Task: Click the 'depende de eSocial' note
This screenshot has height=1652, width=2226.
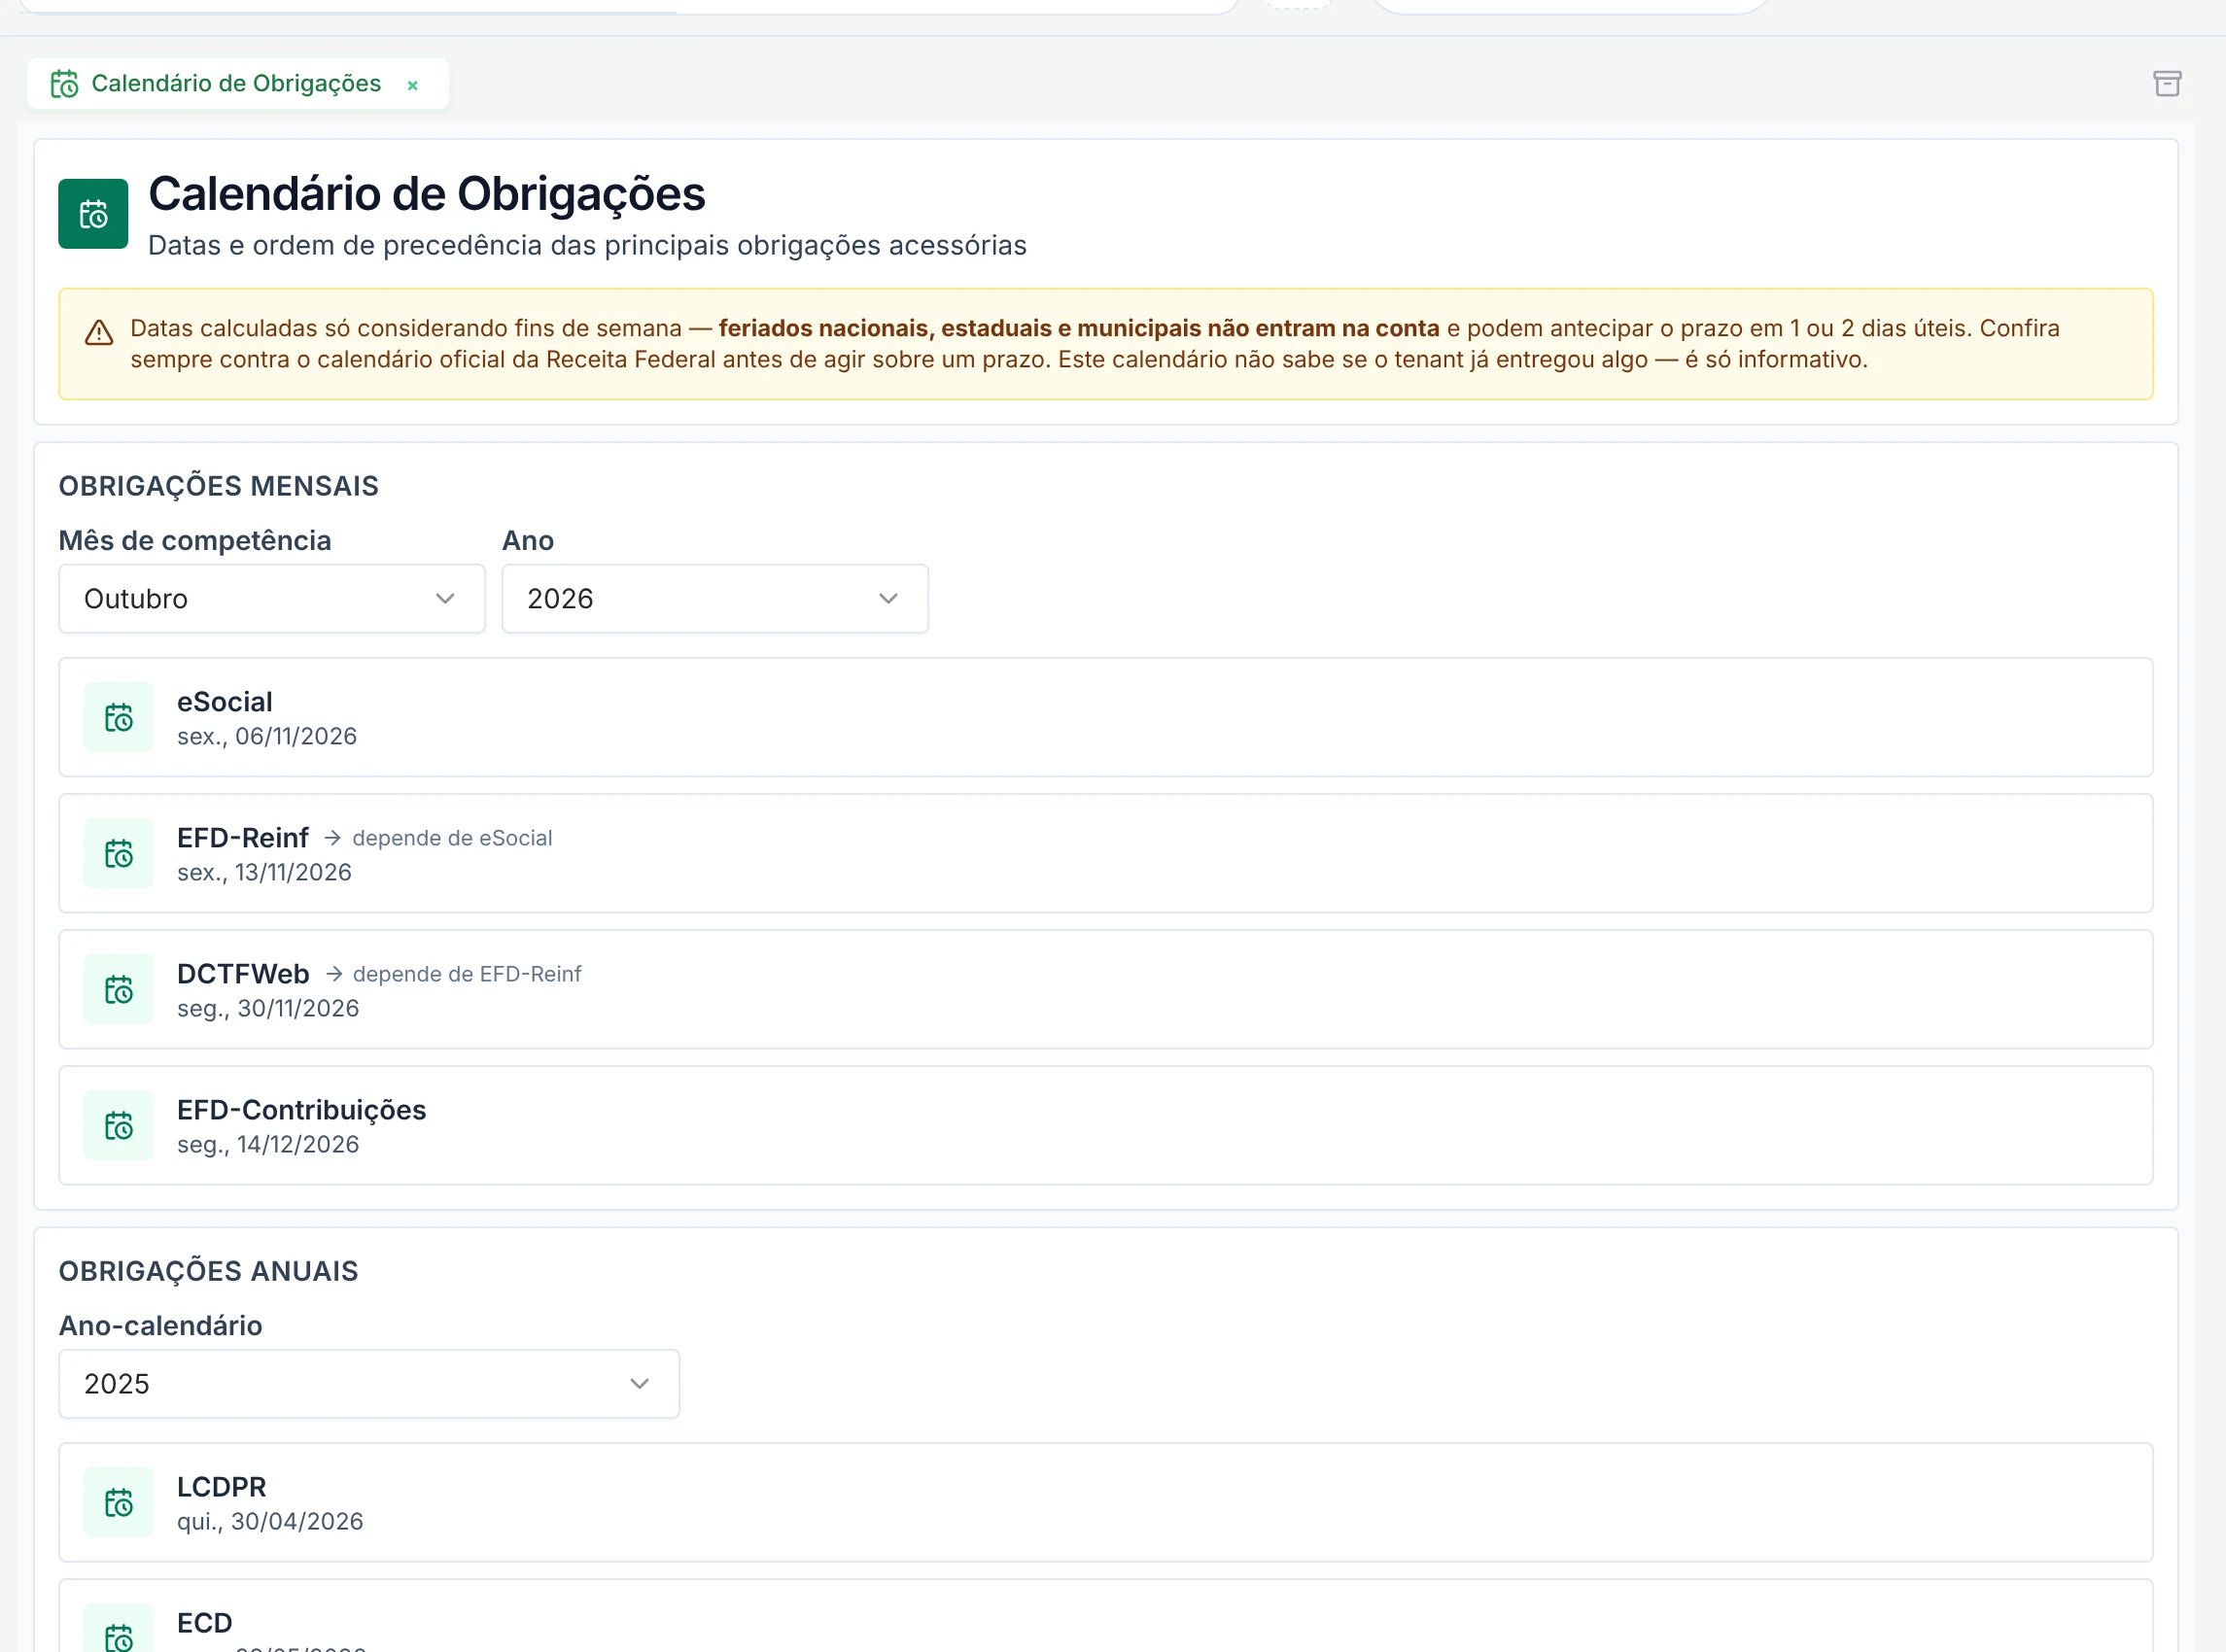Action: tap(452, 838)
